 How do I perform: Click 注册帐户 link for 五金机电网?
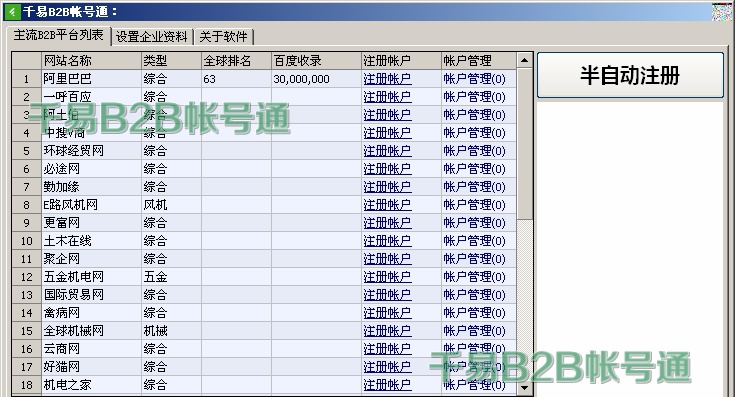click(387, 277)
